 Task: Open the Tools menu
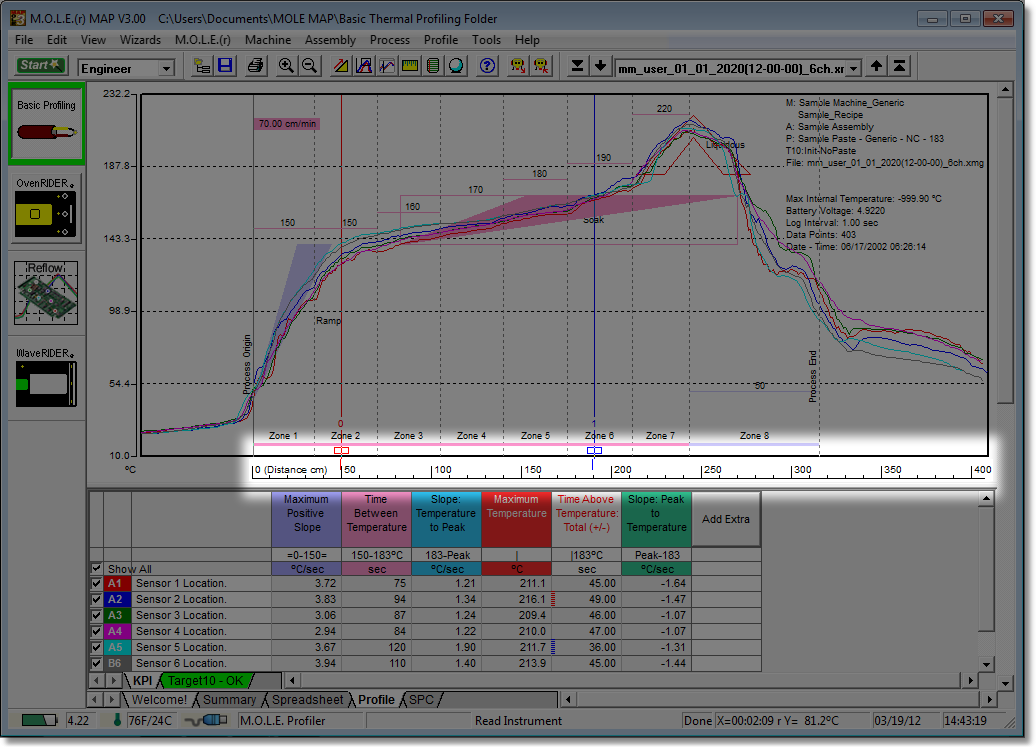486,40
